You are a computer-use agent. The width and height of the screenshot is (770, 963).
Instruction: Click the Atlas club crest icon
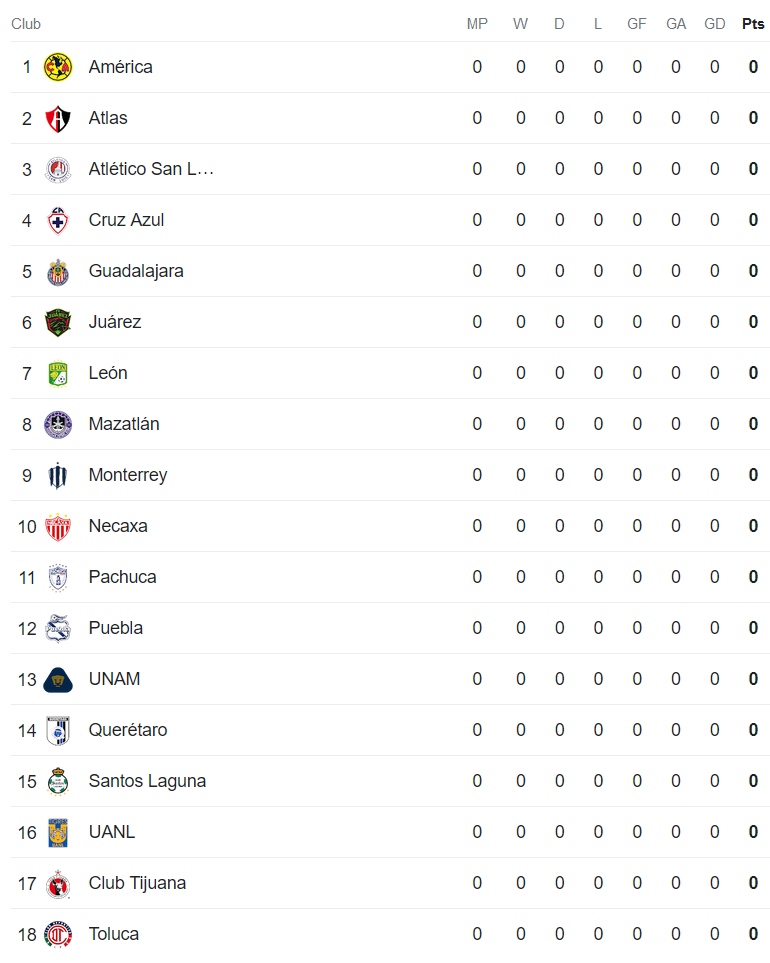(58, 118)
